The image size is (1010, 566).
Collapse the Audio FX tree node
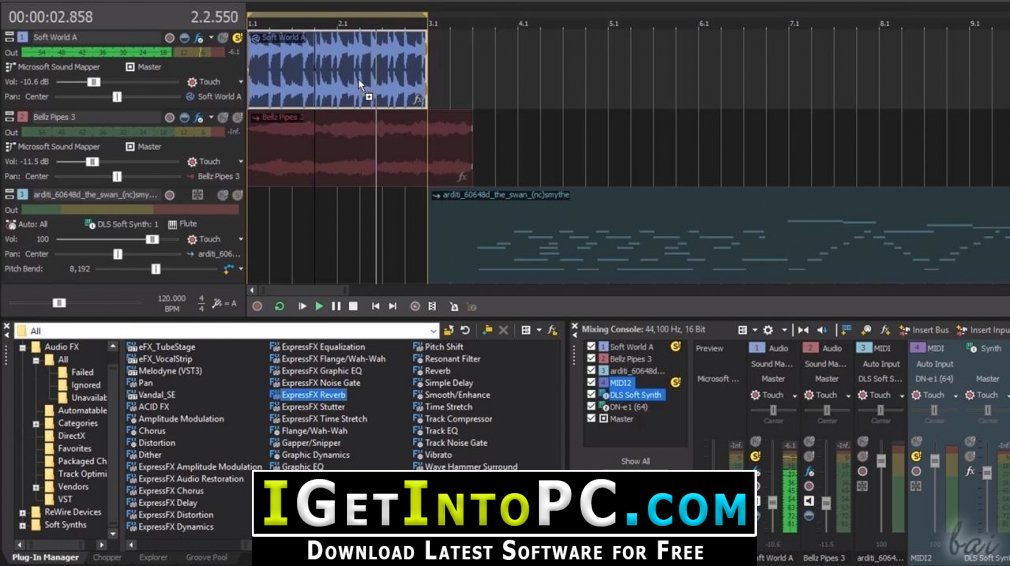pos(23,348)
